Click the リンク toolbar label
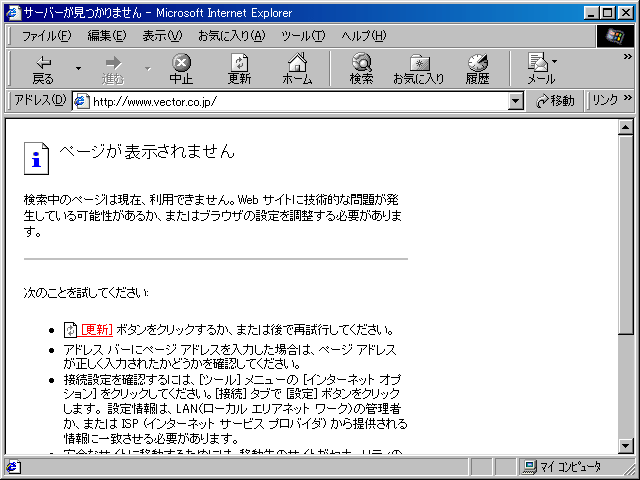 pyautogui.click(x=605, y=100)
